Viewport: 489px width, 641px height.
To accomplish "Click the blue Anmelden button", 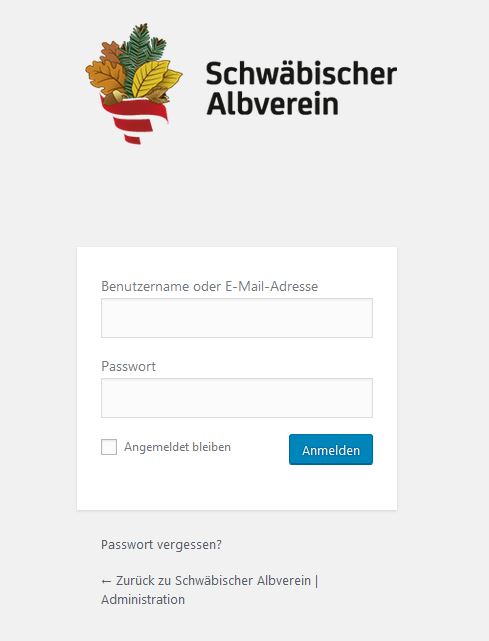I will 331,450.
